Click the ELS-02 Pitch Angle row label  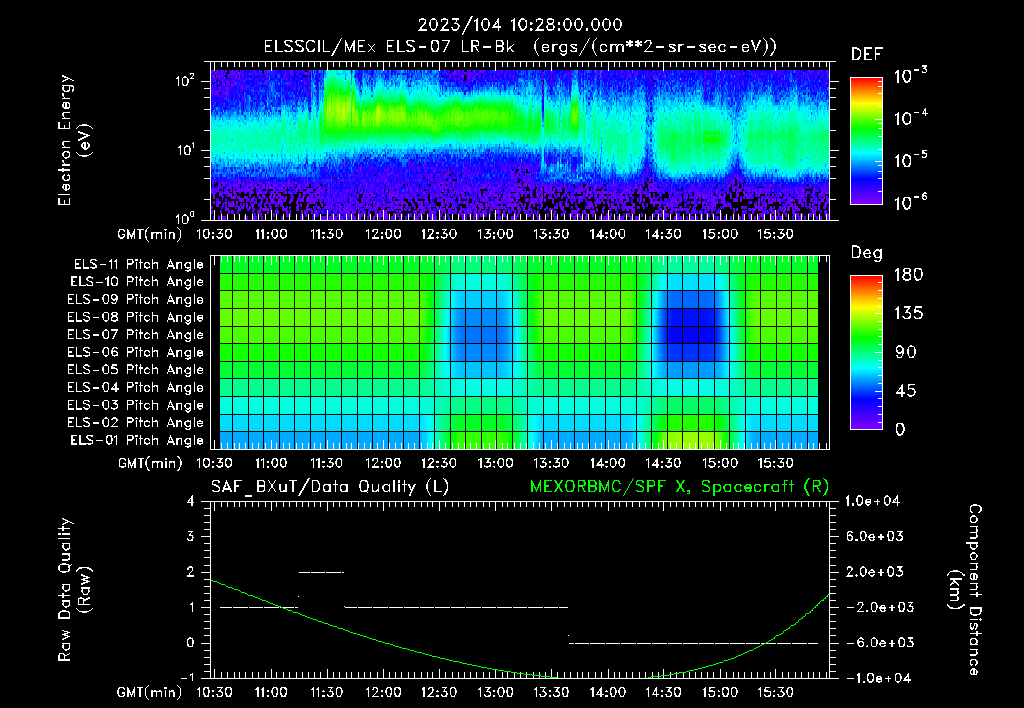tap(136, 423)
